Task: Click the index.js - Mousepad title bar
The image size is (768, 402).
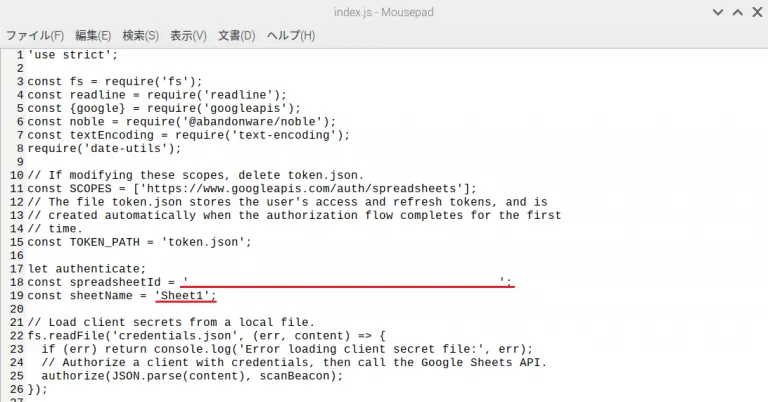Action: 383,12
